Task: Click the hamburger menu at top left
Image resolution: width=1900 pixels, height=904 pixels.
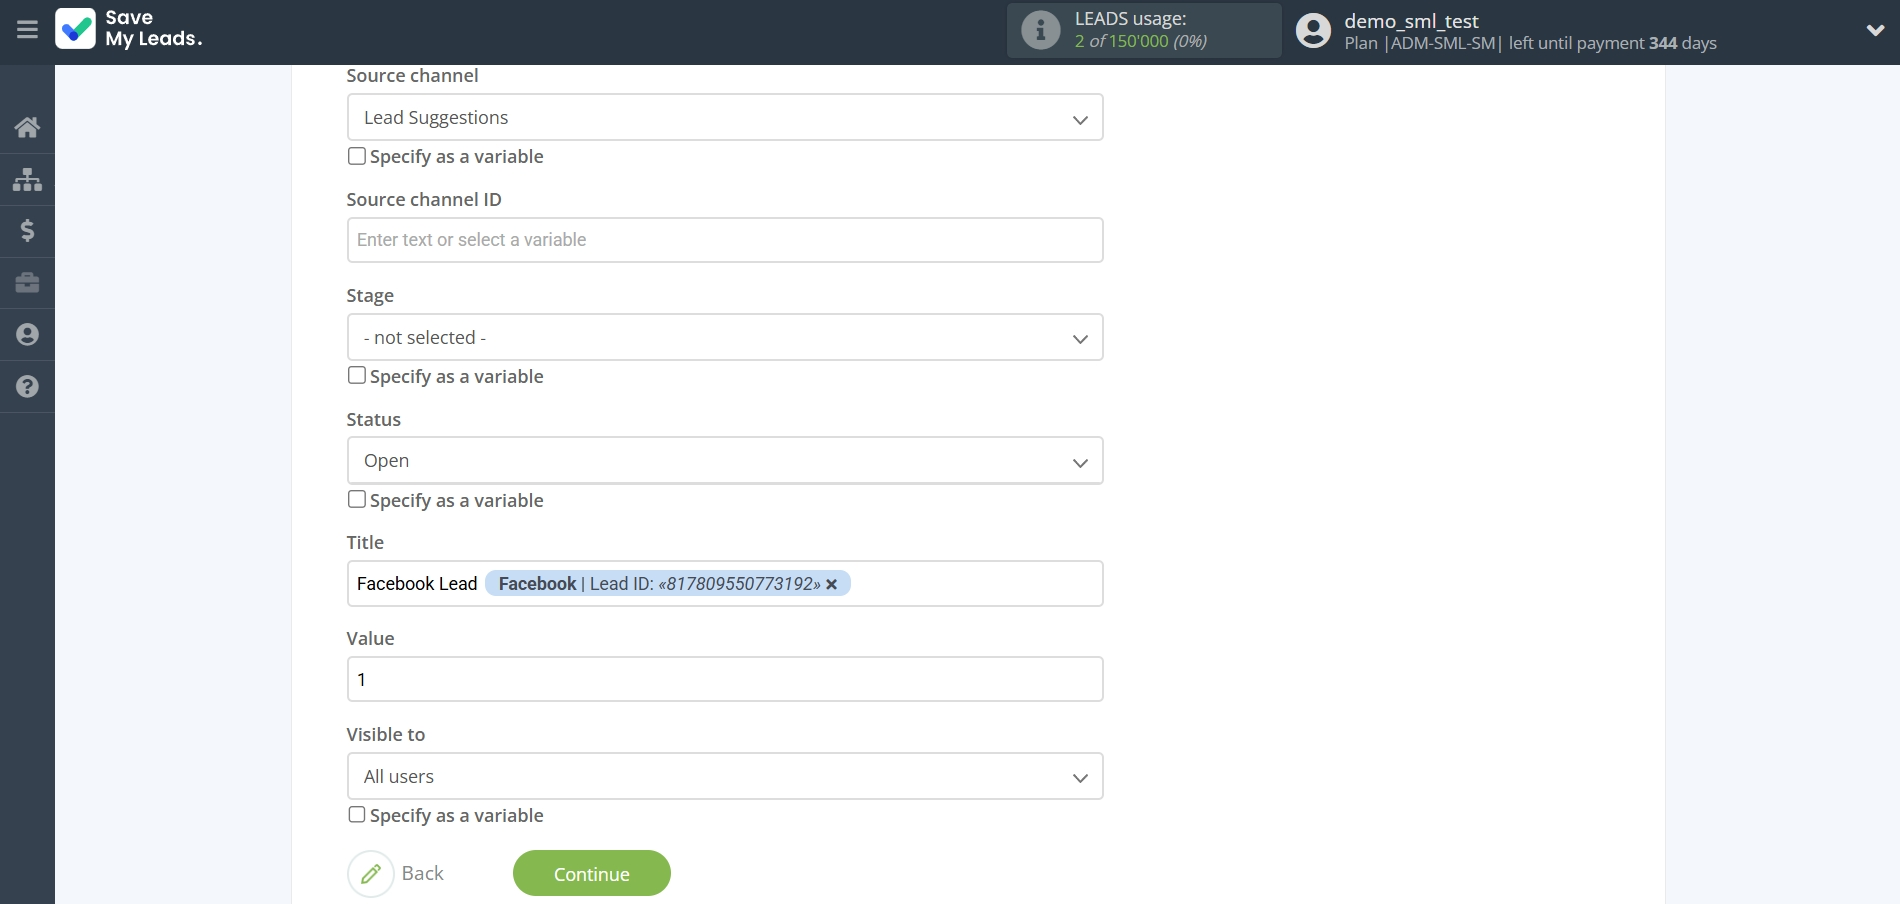Action: pyautogui.click(x=27, y=30)
